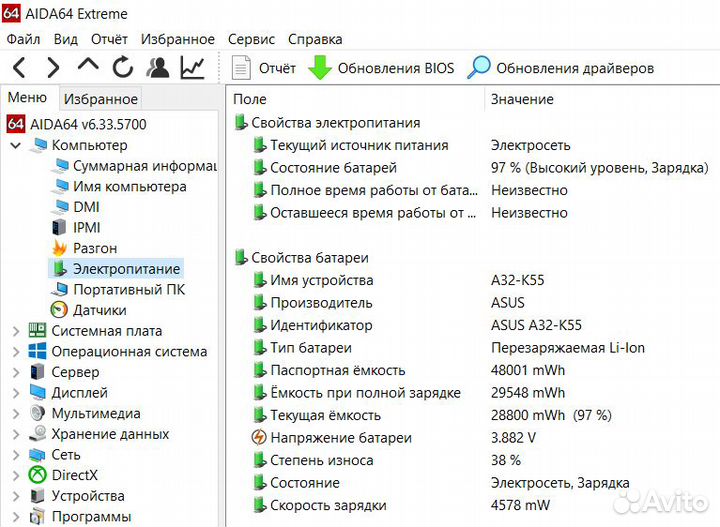Expand the Операционная система node
This screenshot has height=527, width=720.
16,352
